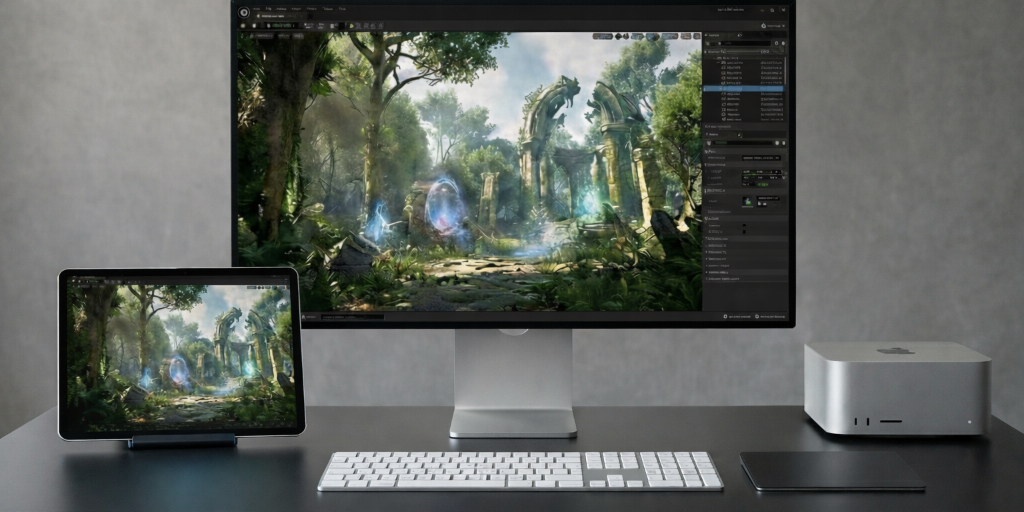Click the Lit view mode button
The height and width of the screenshot is (512, 1024).
tap(283, 37)
